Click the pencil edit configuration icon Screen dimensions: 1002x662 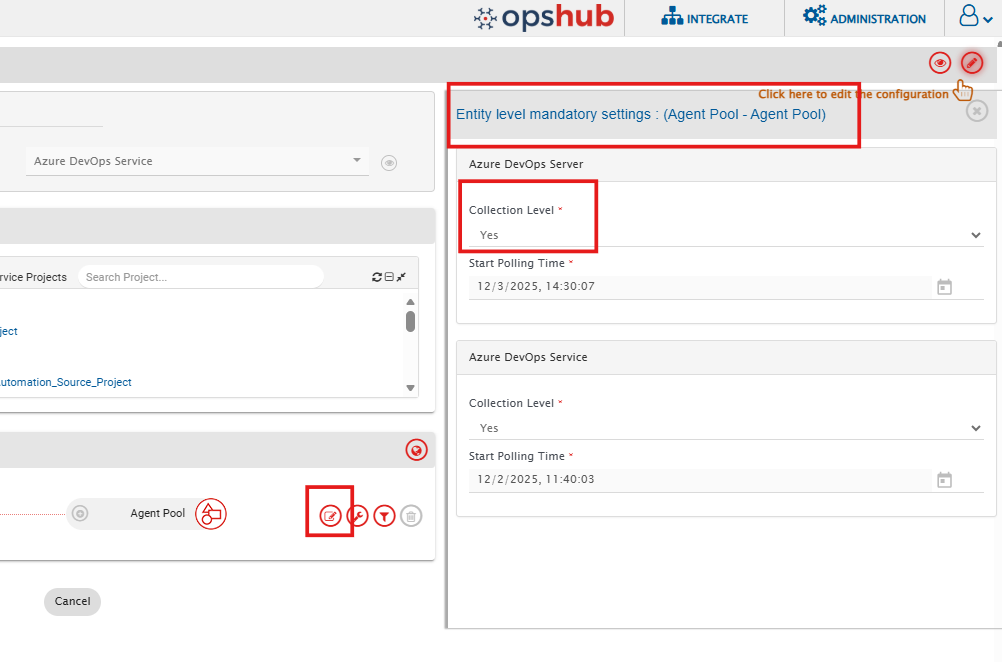click(971, 63)
